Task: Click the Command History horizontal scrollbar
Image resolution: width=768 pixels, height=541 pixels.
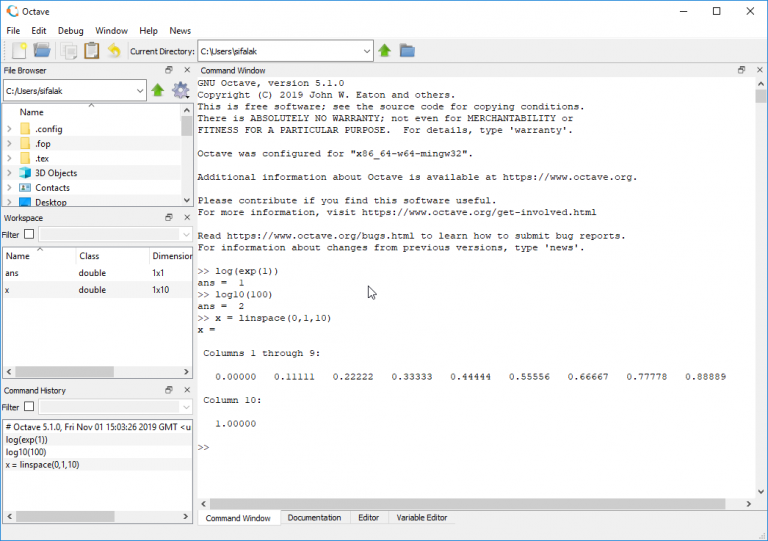Action: pos(65,517)
